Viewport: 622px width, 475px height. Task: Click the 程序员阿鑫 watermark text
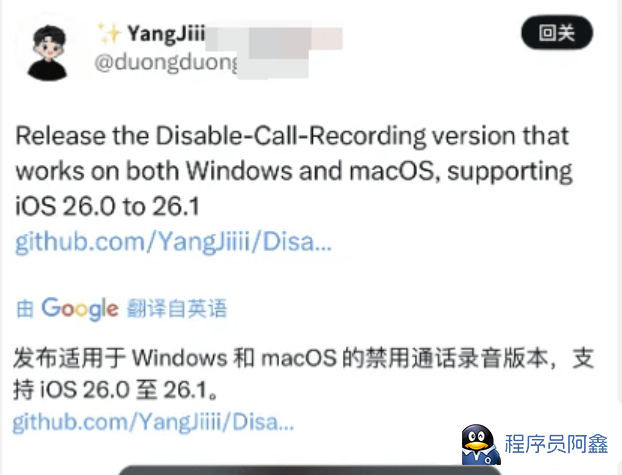(x=556, y=444)
